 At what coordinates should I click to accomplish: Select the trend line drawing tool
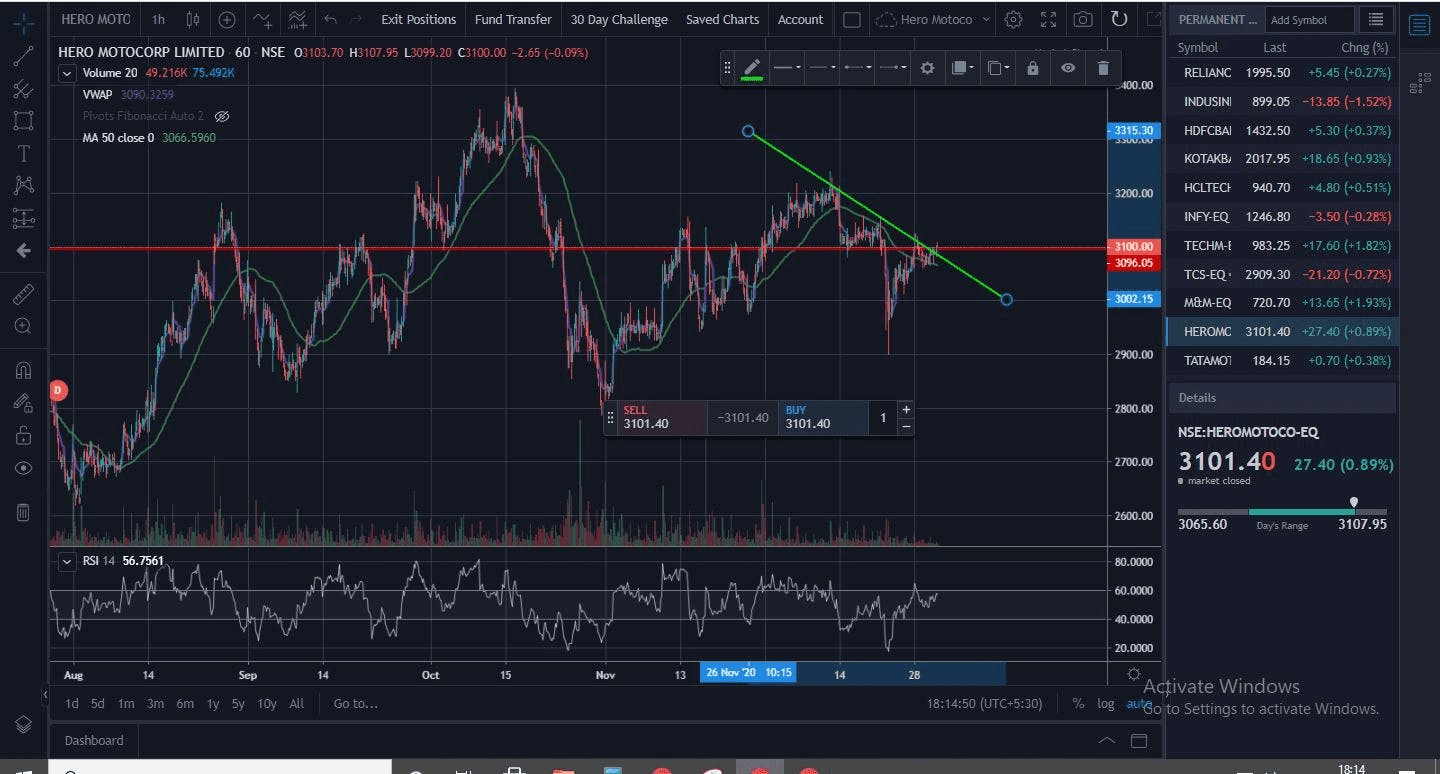(x=23, y=56)
